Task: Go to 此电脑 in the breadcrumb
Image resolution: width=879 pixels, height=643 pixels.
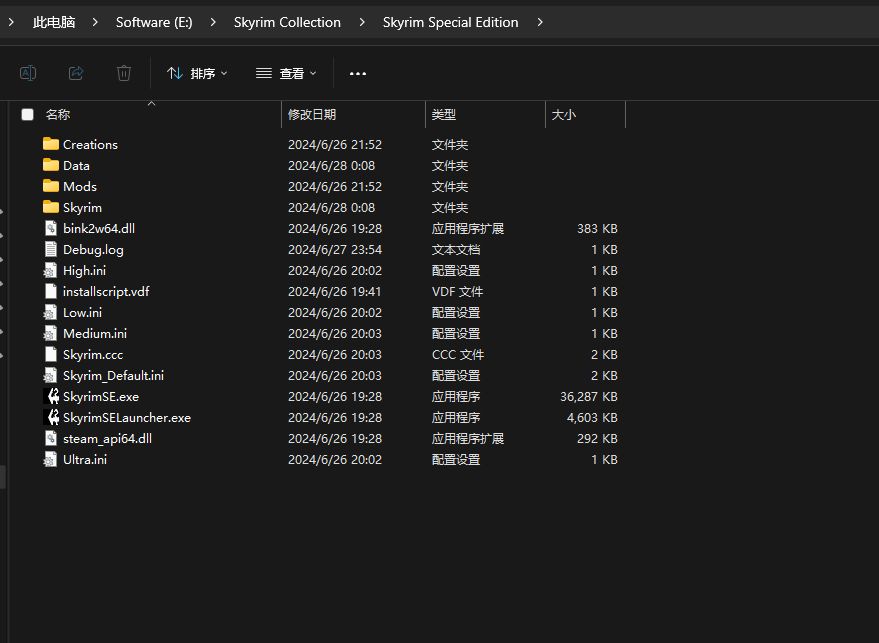Action: [x=54, y=22]
